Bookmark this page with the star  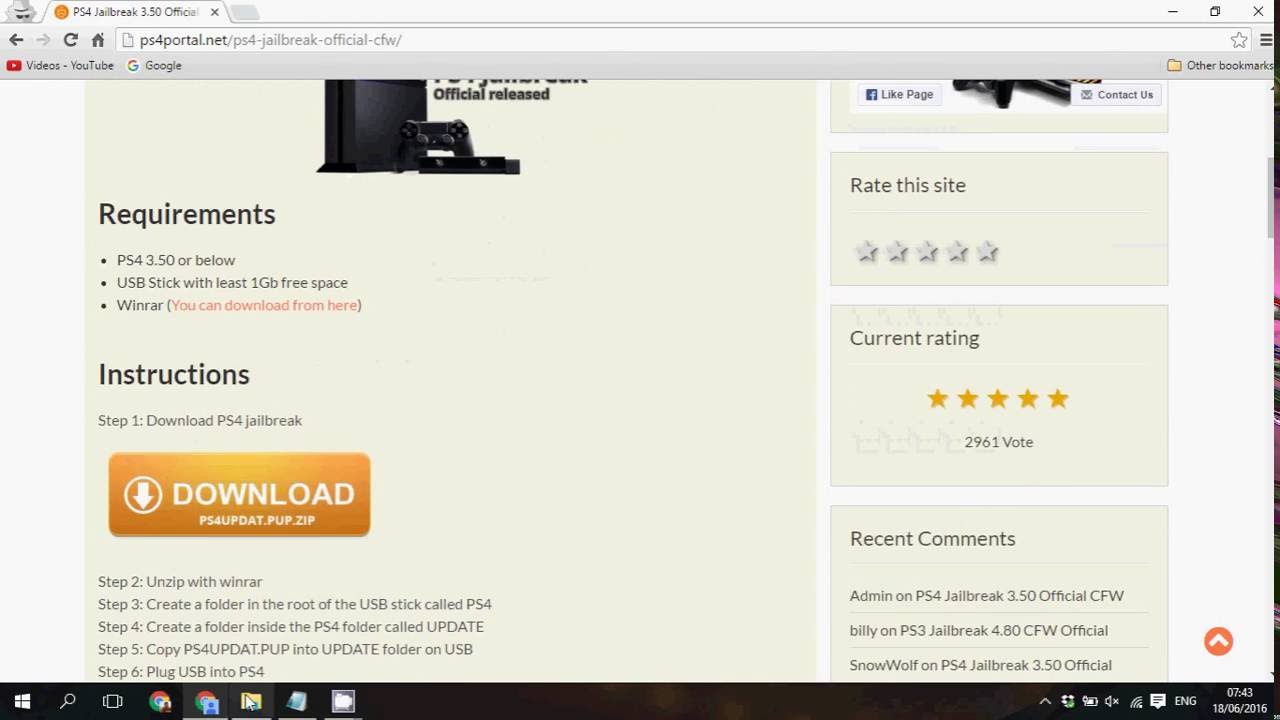pyautogui.click(x=1239, y=40)
